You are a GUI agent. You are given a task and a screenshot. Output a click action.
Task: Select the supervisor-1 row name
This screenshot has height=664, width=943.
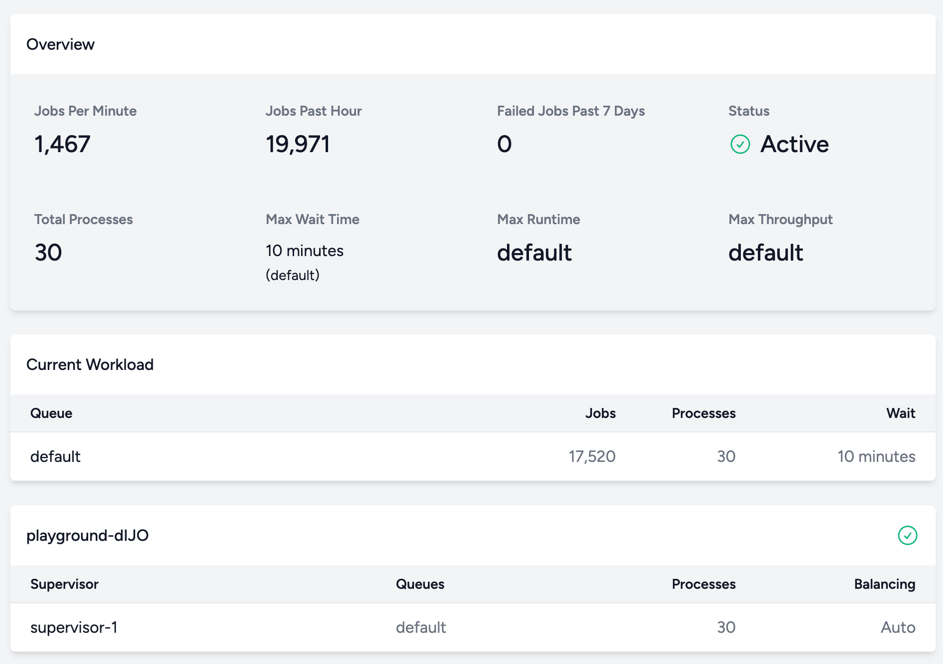point(74,627)
